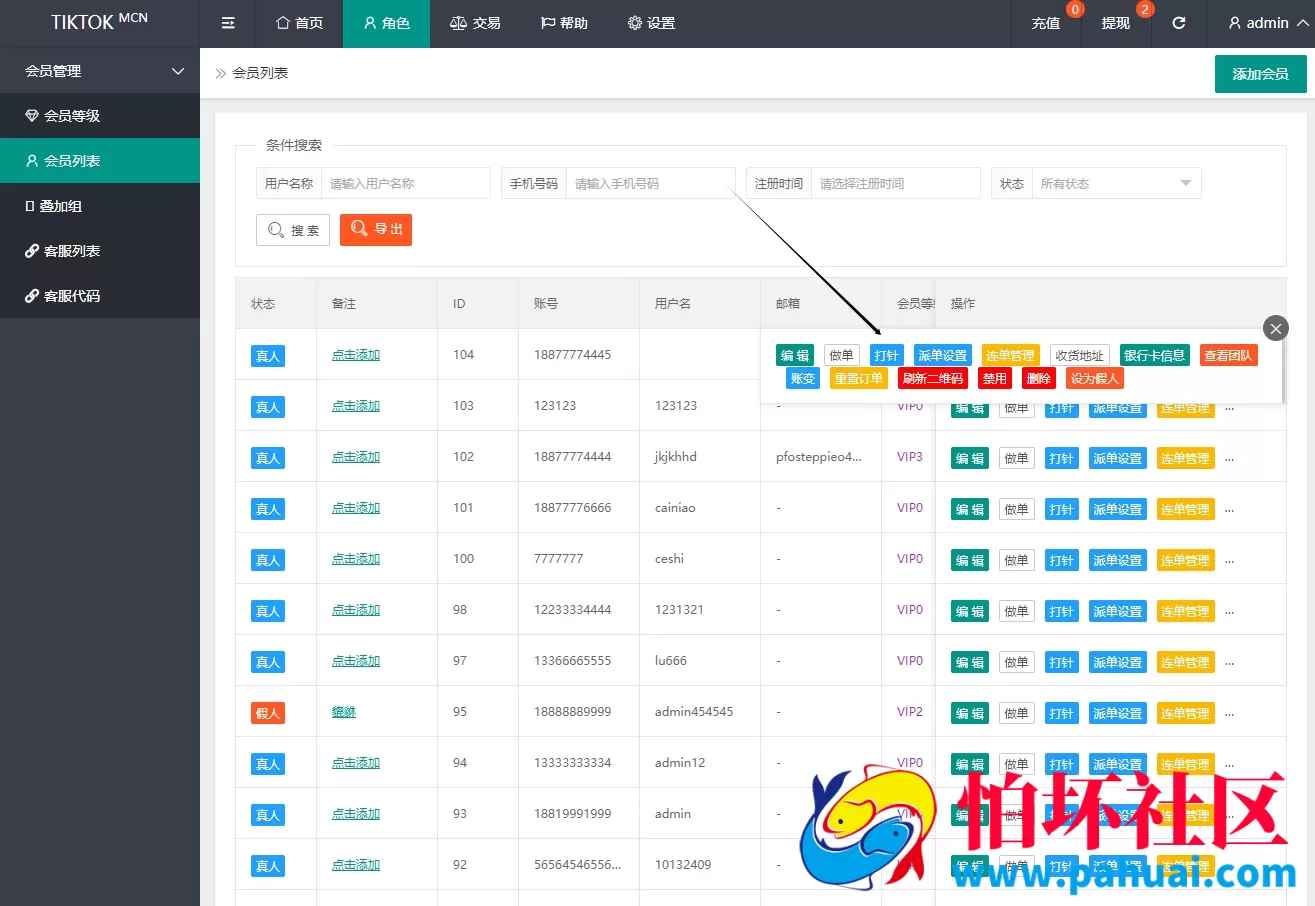Expand more actions ellipsis for cainiao row
1315x906 pixels.
[1230, 509]
